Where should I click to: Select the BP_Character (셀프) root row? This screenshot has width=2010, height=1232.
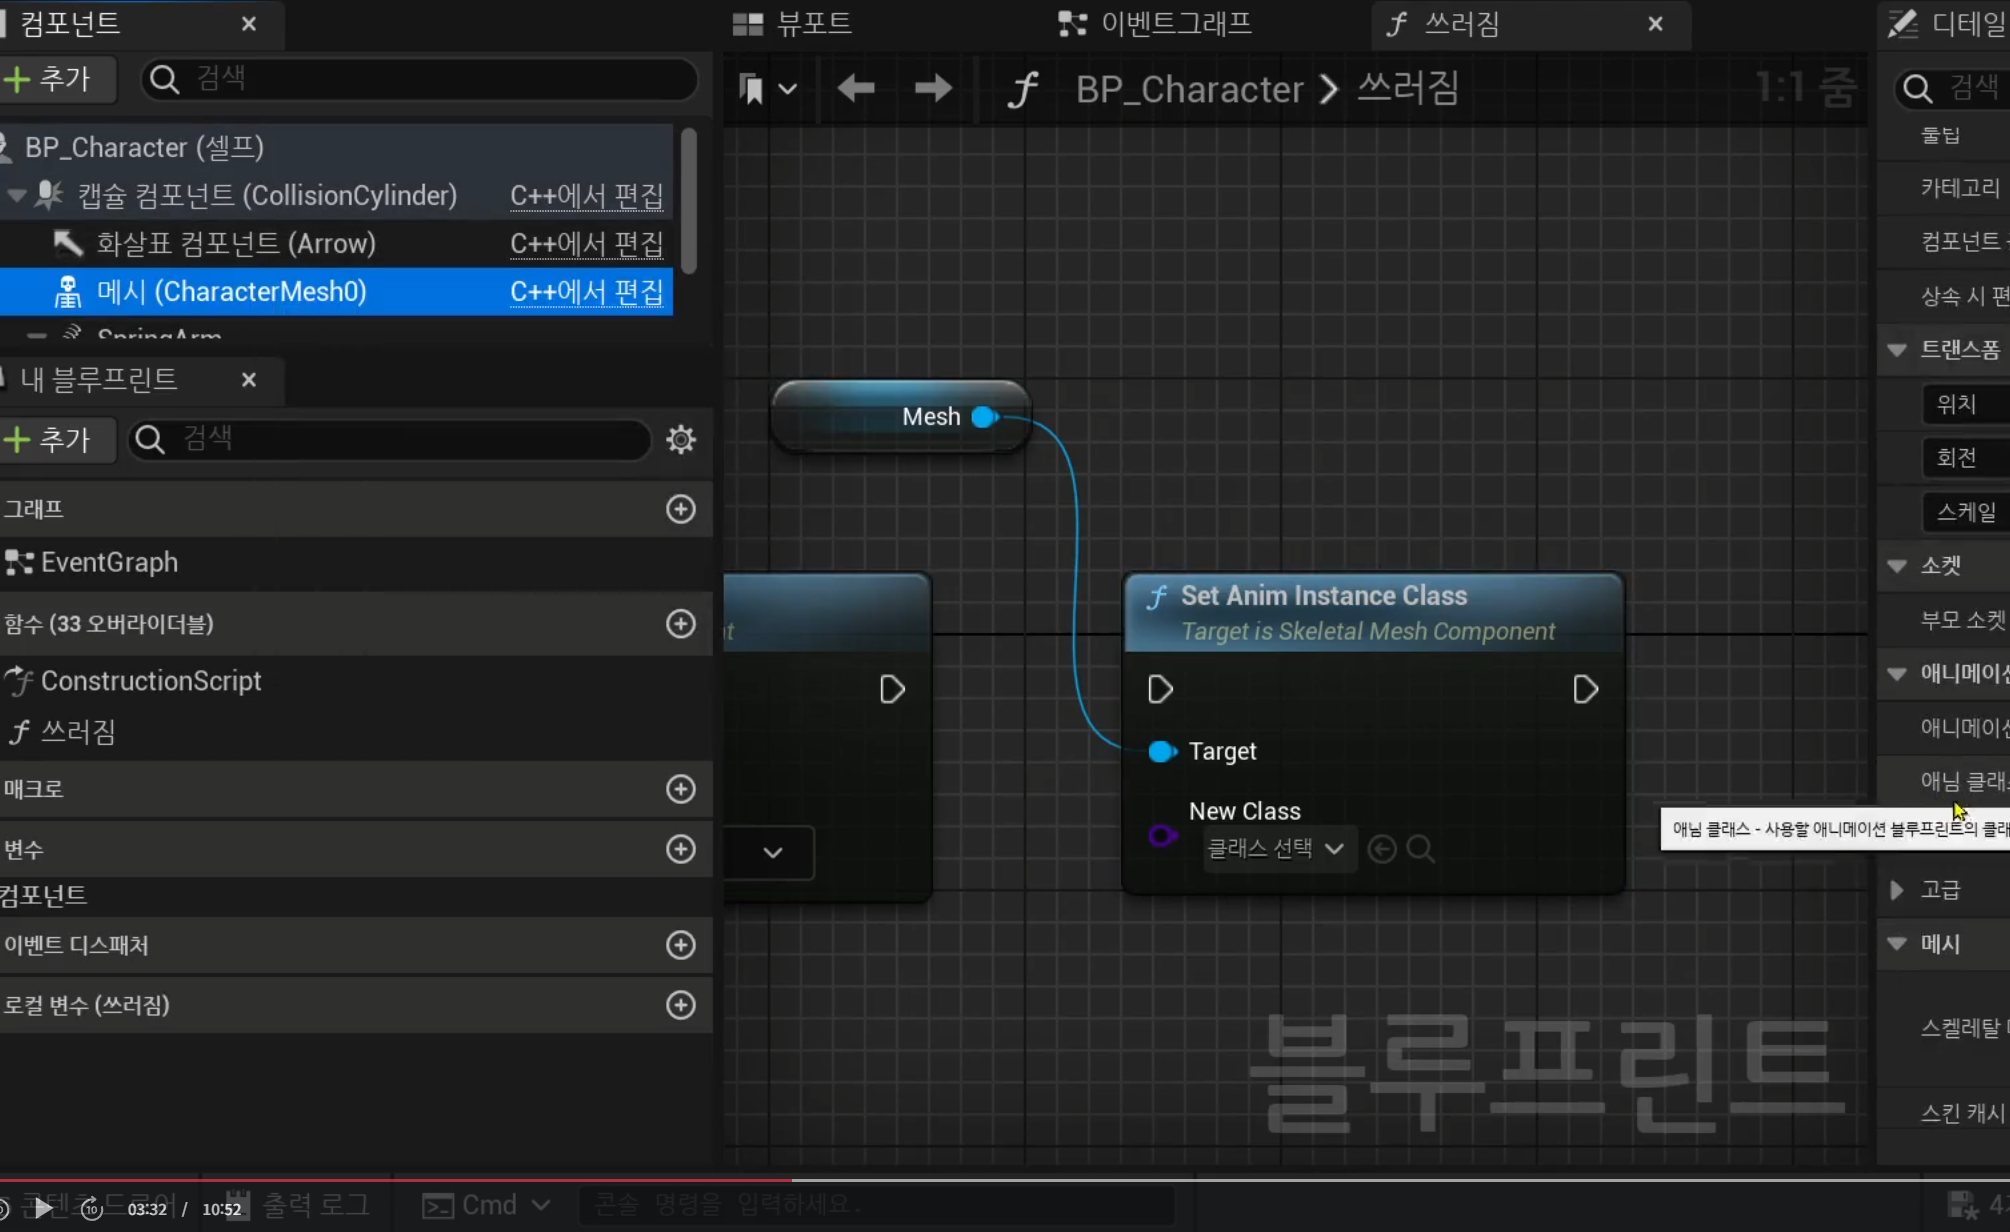tap(336, 147)
